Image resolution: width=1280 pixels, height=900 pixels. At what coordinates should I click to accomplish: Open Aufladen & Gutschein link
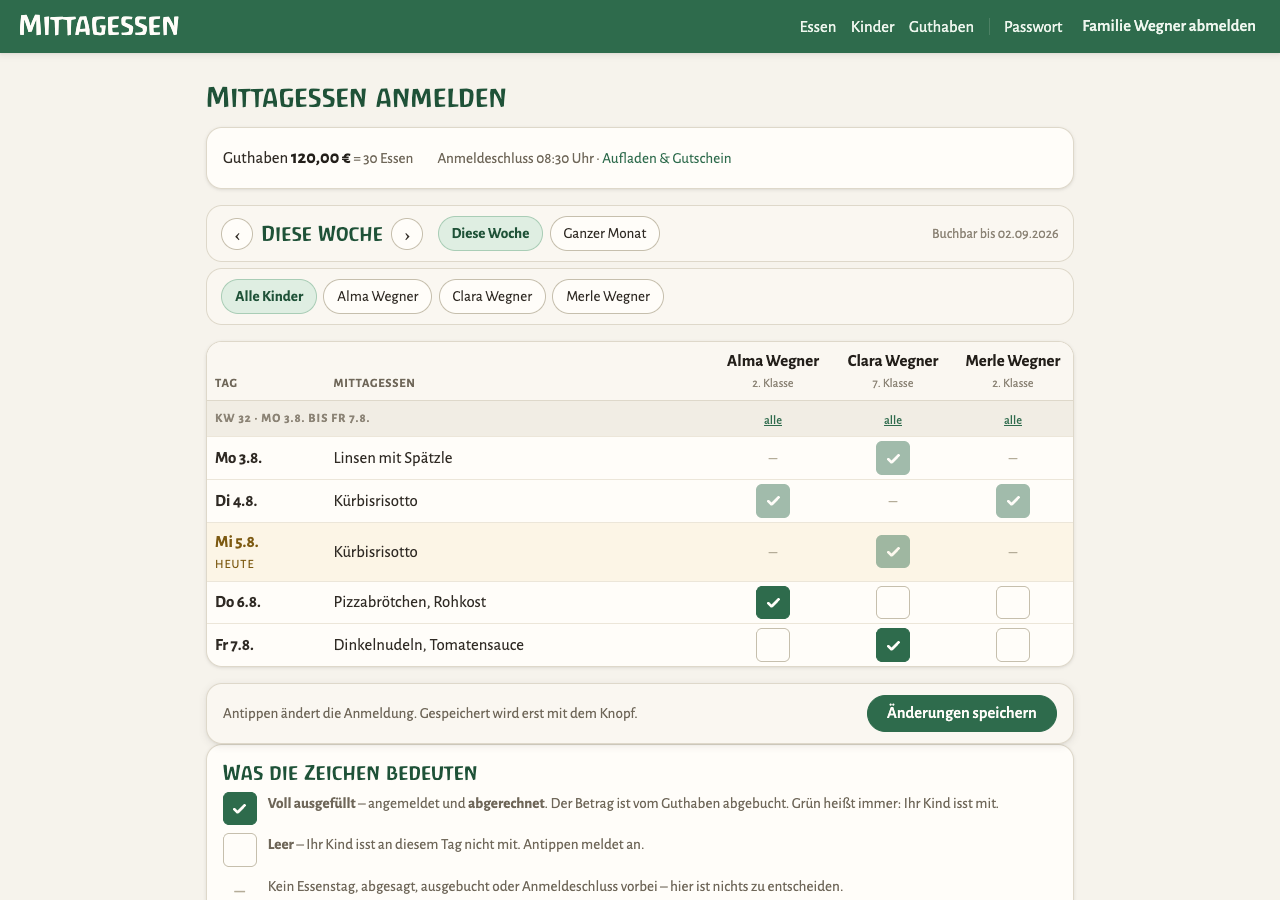[x=667, y=158]
